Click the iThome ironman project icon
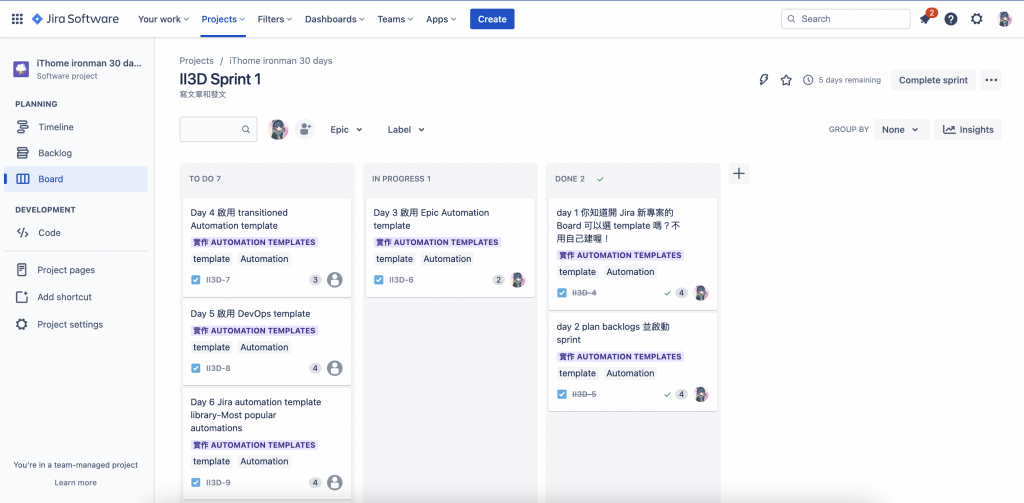 pyautogui.click(x=21, y=69)
